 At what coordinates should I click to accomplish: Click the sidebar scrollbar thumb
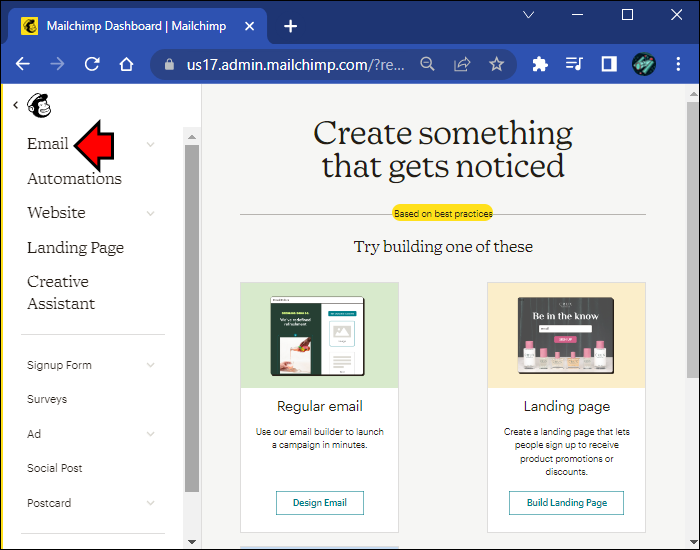pos(192,318)
